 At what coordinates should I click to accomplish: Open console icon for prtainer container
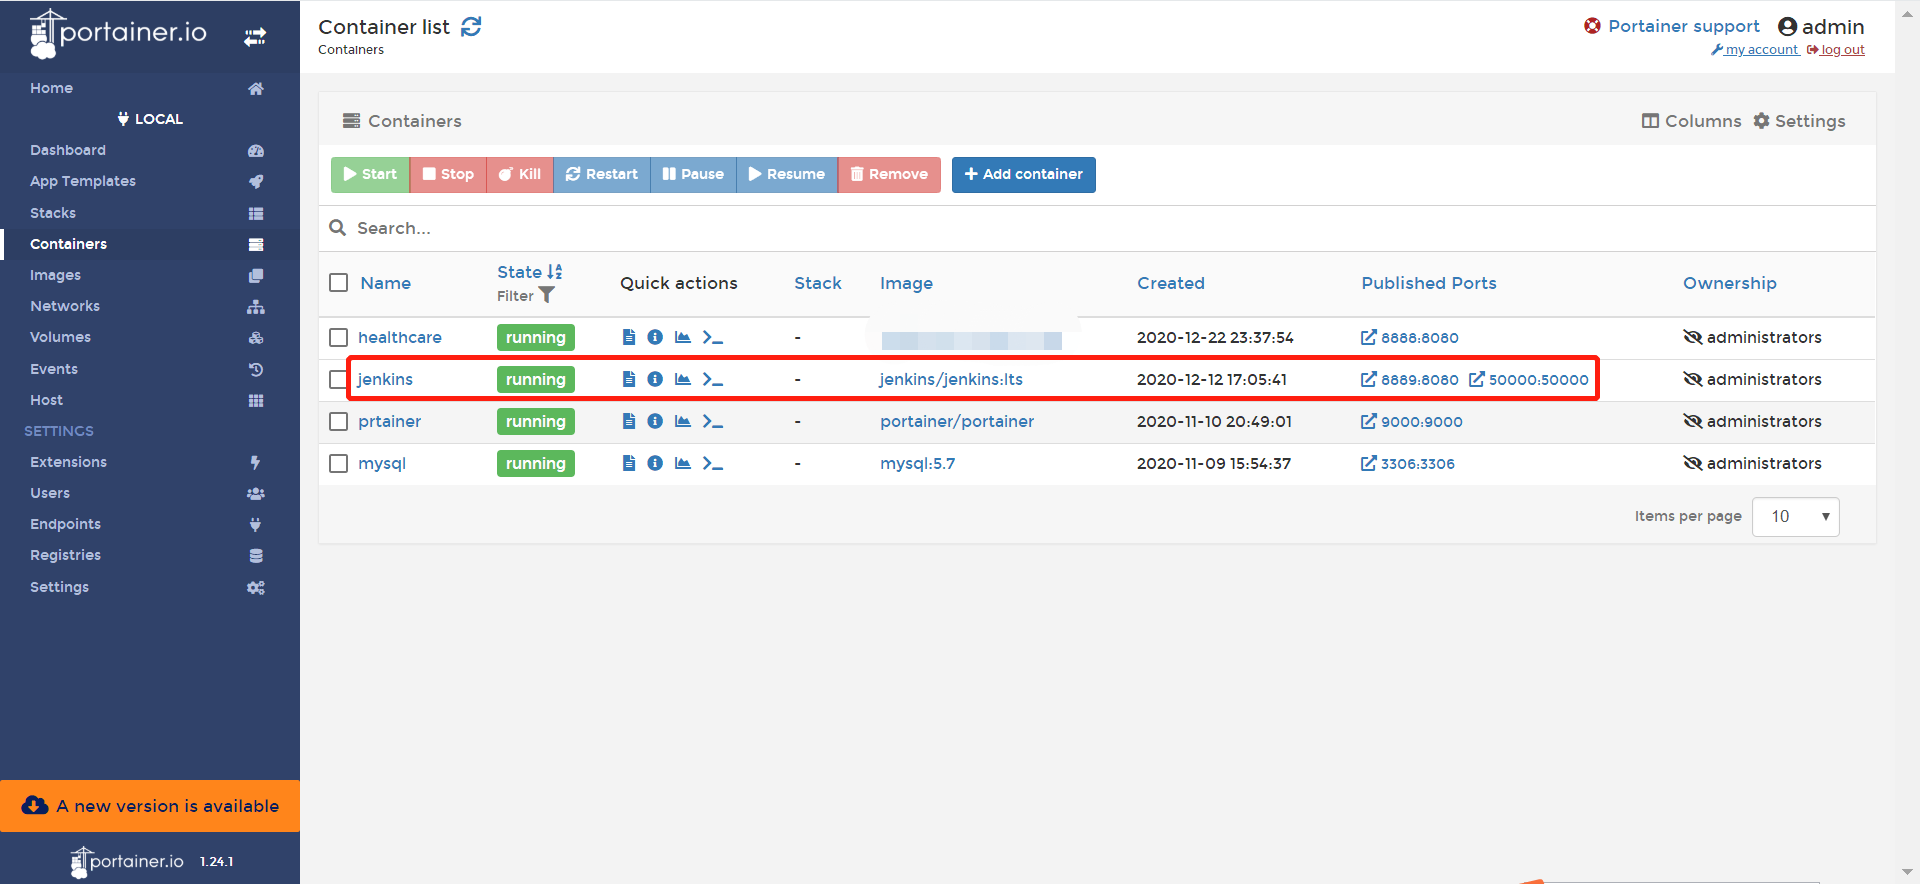712,421
